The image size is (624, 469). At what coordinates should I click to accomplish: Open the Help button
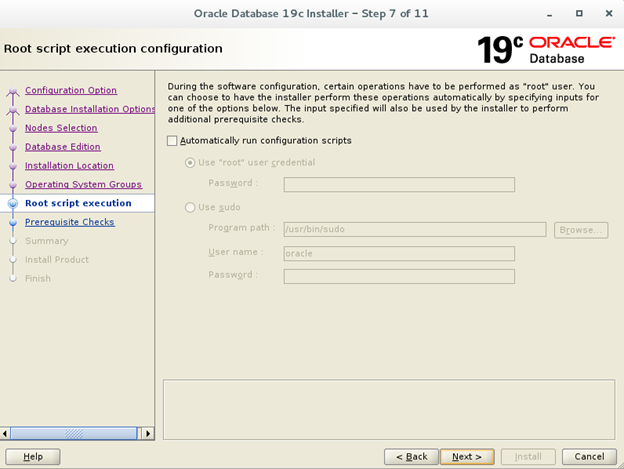33,457
